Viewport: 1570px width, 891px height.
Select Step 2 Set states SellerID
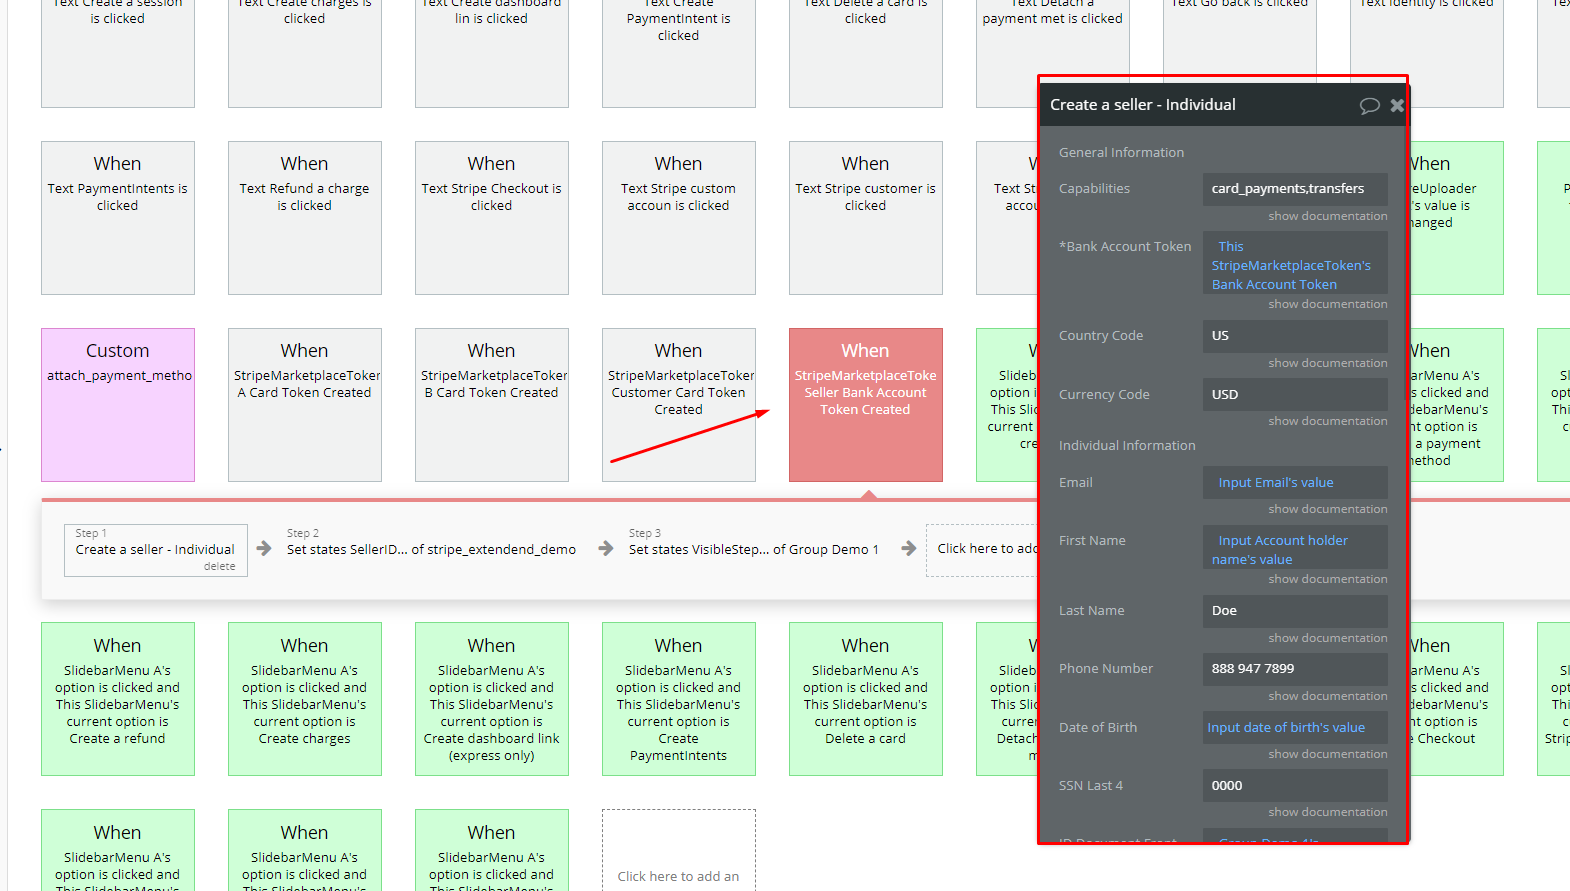click(x=431, y=549)
